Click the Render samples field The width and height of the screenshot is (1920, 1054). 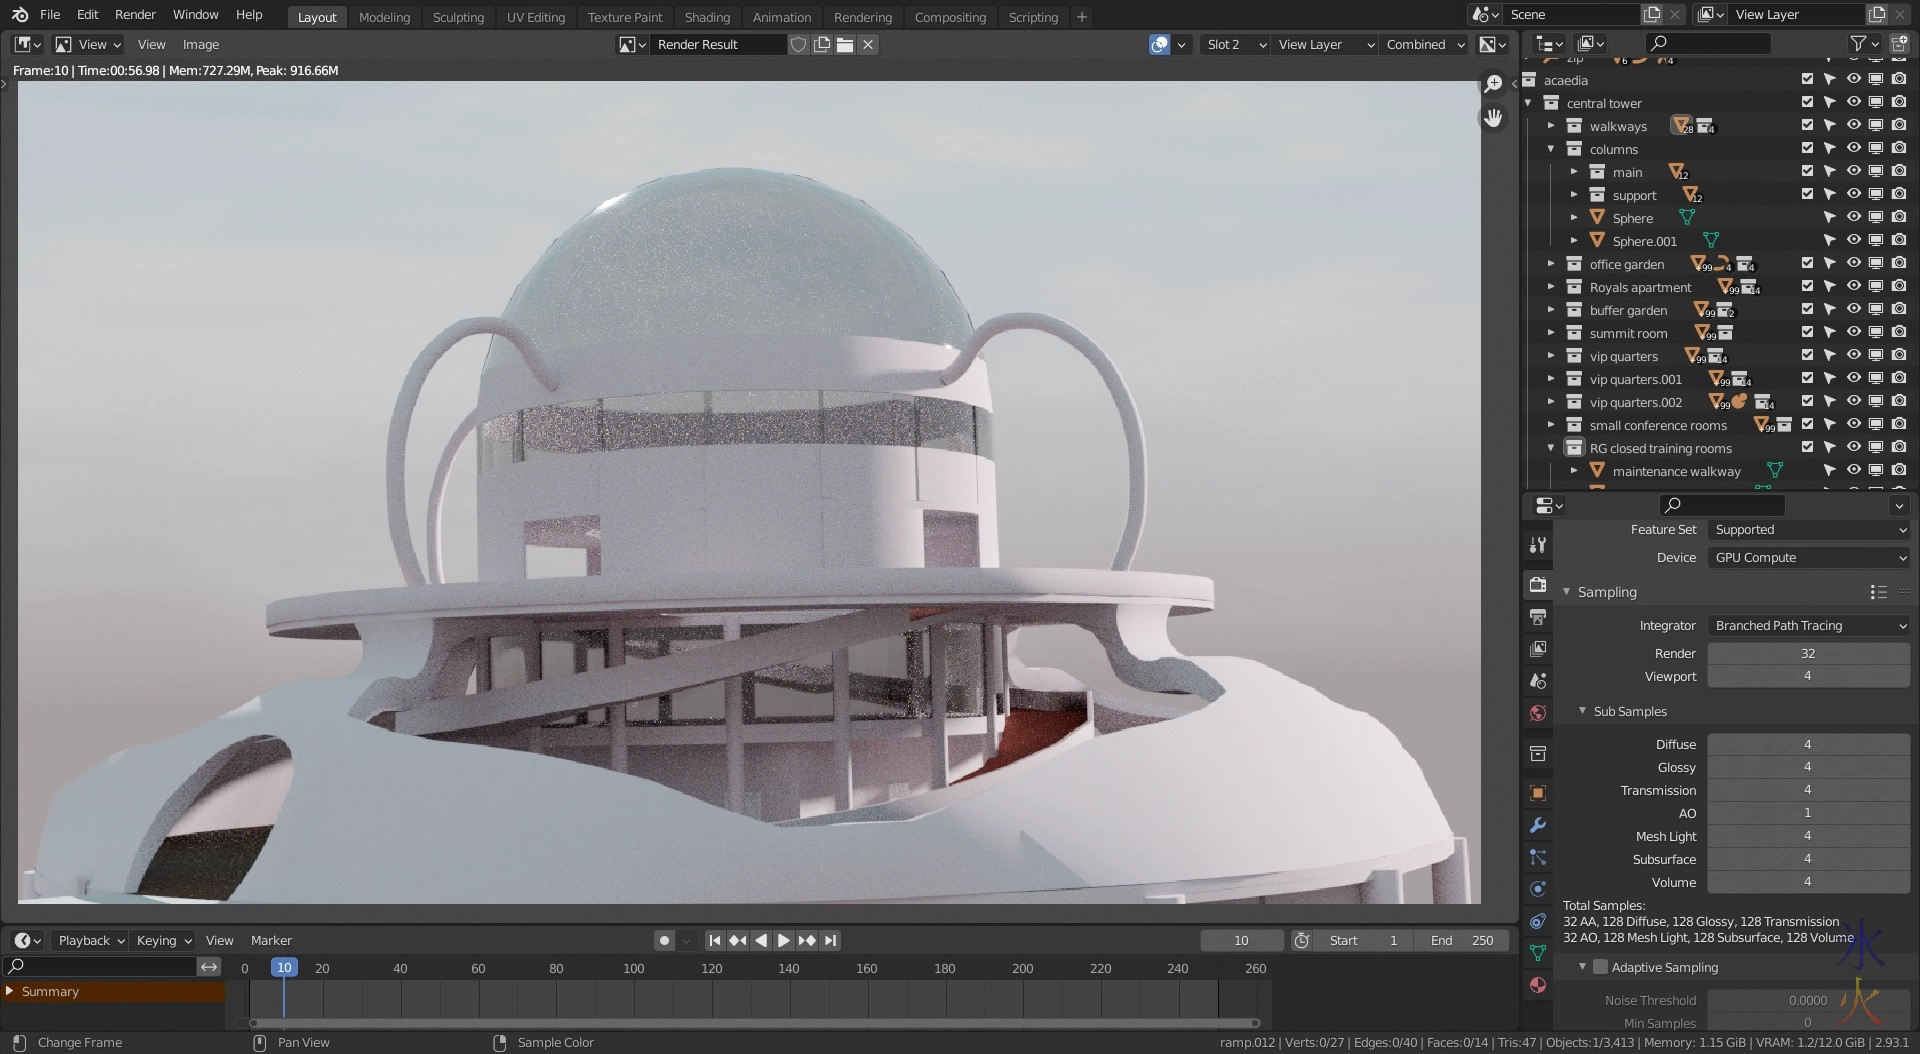click(1808, 653)
